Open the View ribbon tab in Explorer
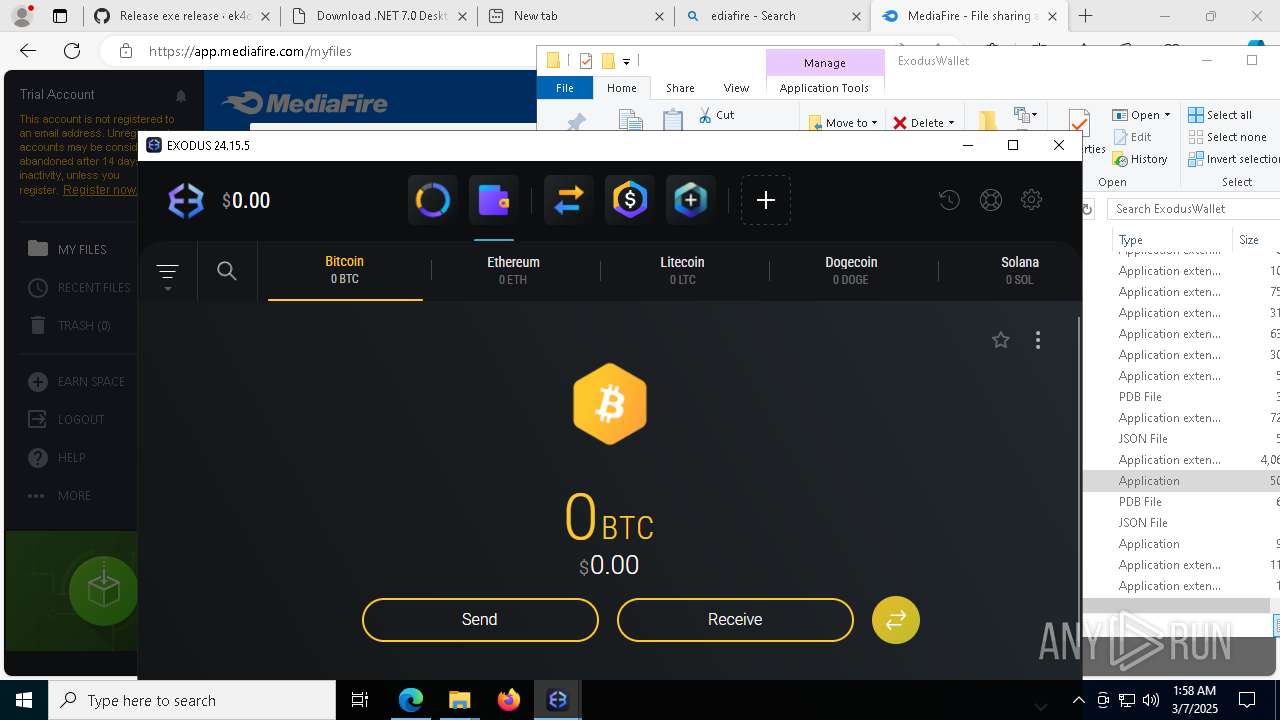The image size is (1280, 720). [736, 88]
